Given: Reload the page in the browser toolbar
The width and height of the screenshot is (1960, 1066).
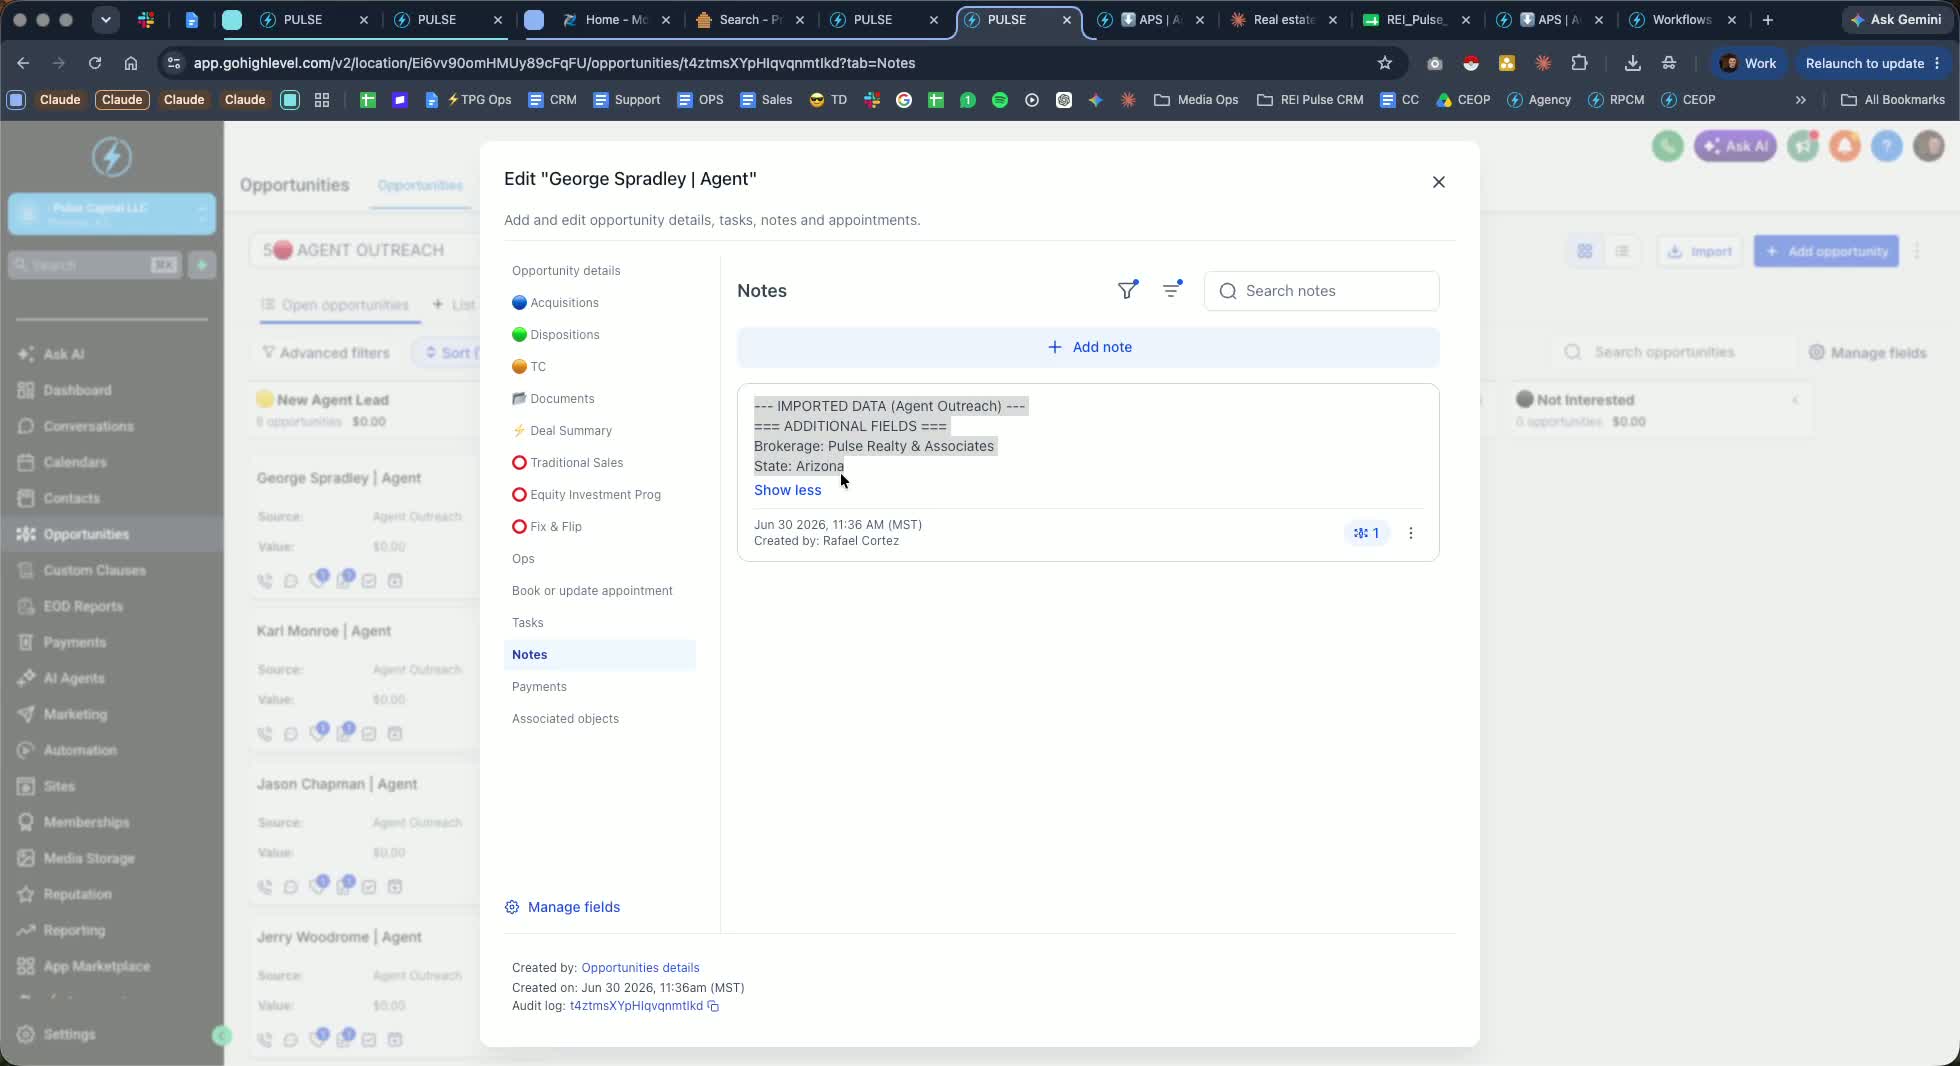Looking at the screenshot, I should [95, 63].
